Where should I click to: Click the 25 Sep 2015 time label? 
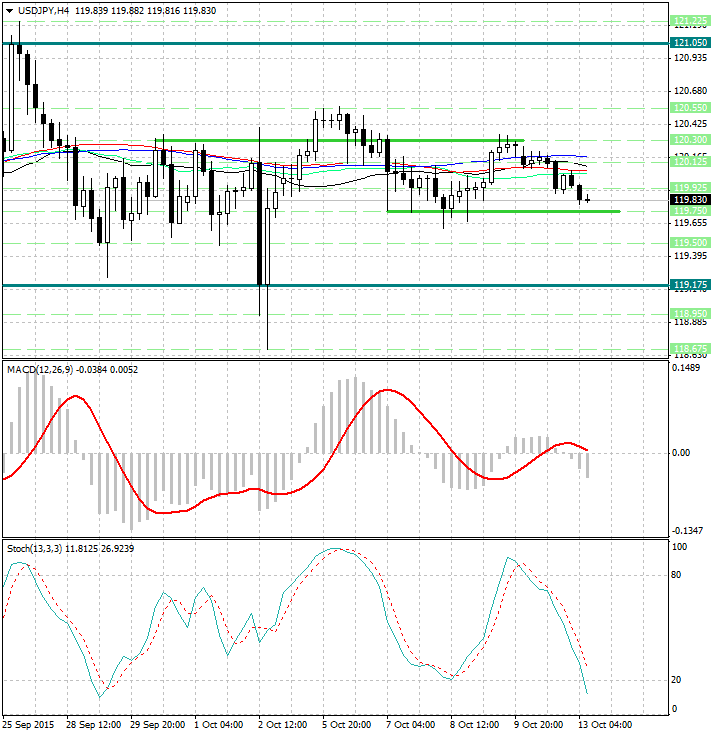pos(29,725)
